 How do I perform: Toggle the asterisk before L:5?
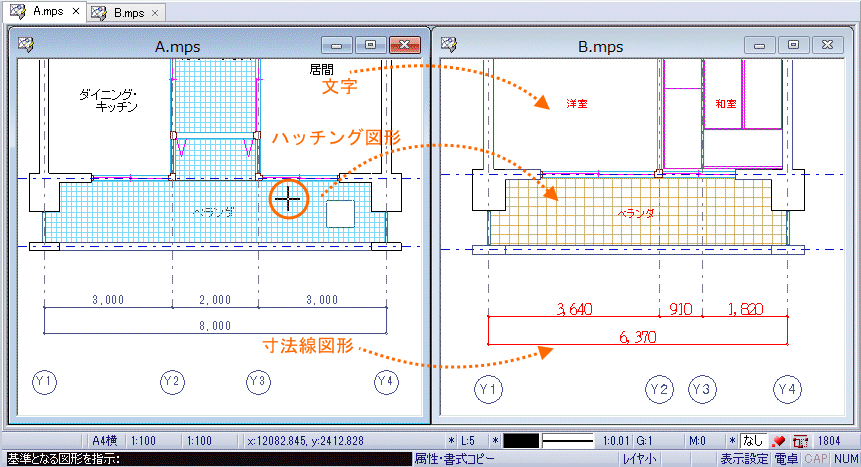451,441
